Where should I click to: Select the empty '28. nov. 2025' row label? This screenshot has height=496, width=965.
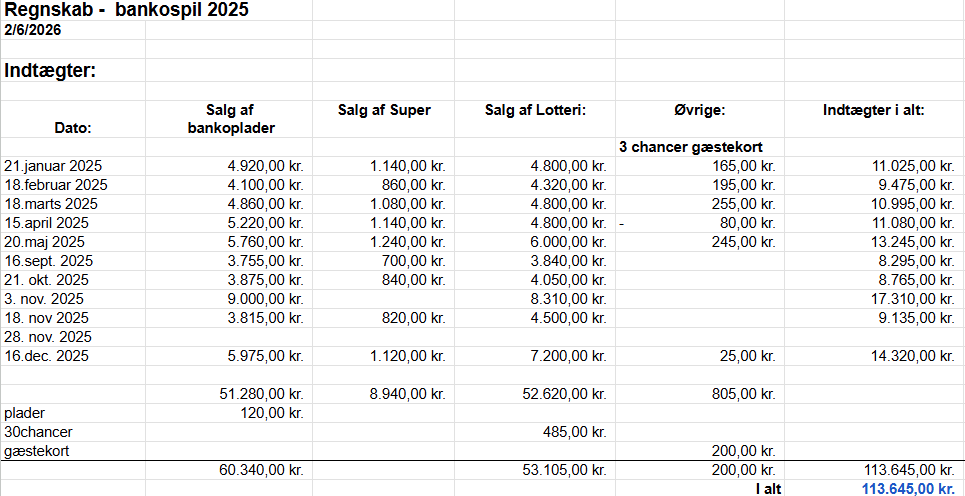tap(48, 337)
